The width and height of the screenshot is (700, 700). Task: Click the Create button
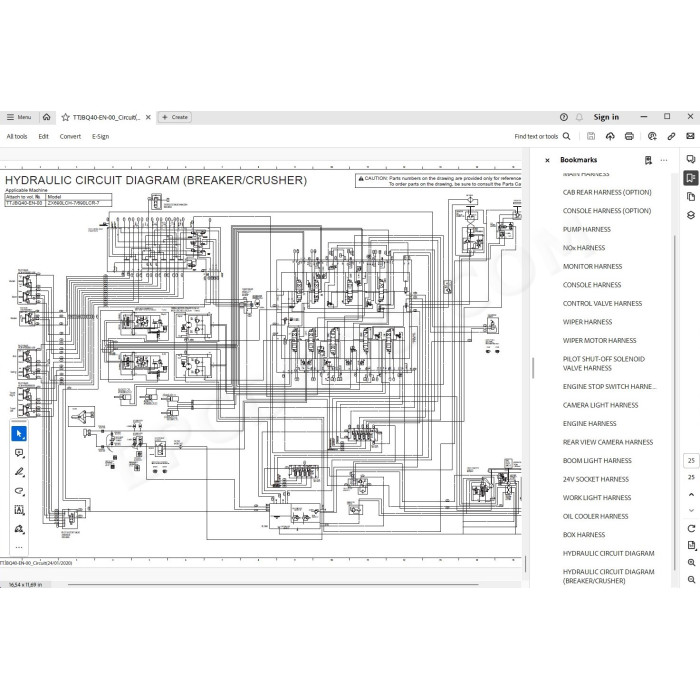coord(175,117)
